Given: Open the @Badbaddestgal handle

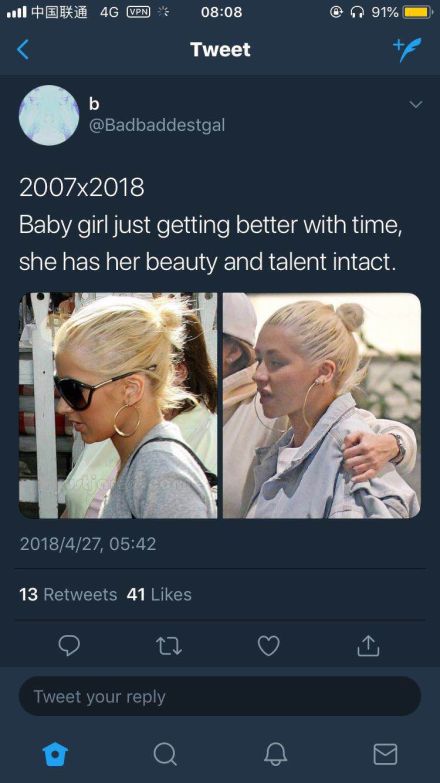Looking at the screenshot, I should [x=156, y=125].
